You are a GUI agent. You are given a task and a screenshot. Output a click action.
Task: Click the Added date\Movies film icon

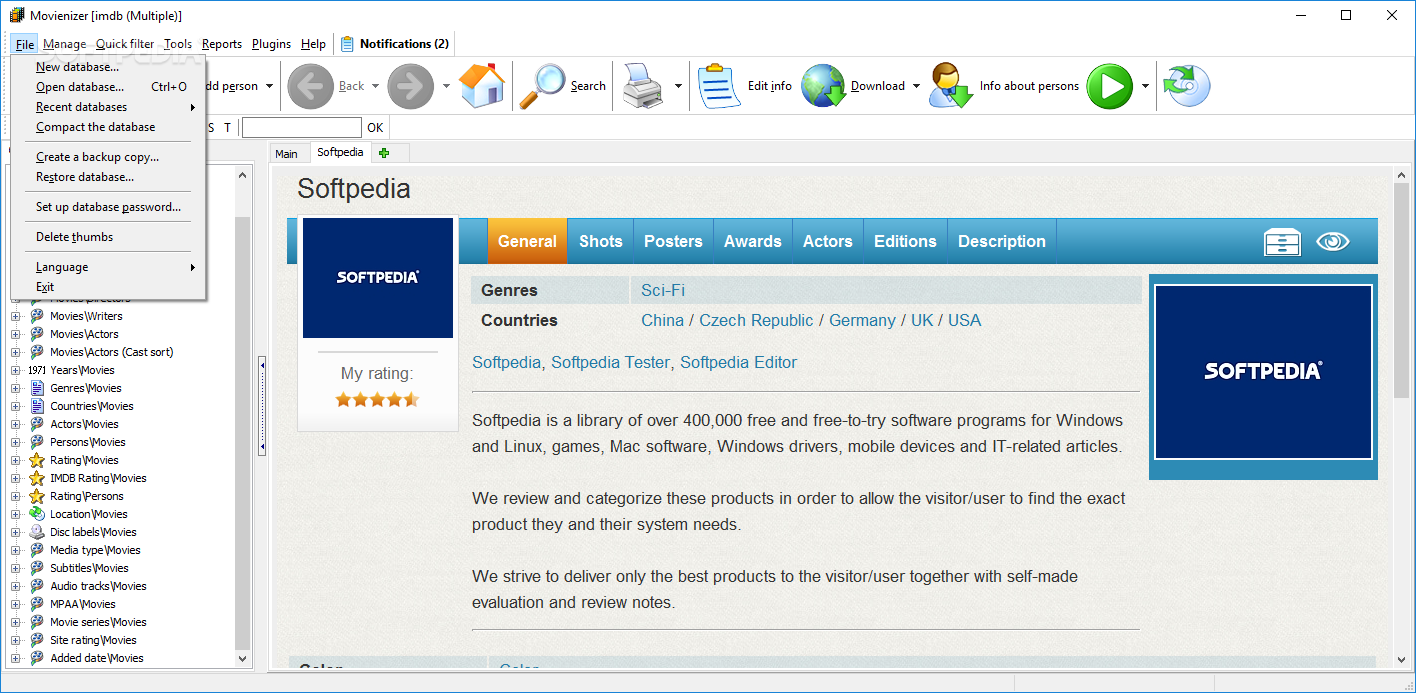point(37,658)
